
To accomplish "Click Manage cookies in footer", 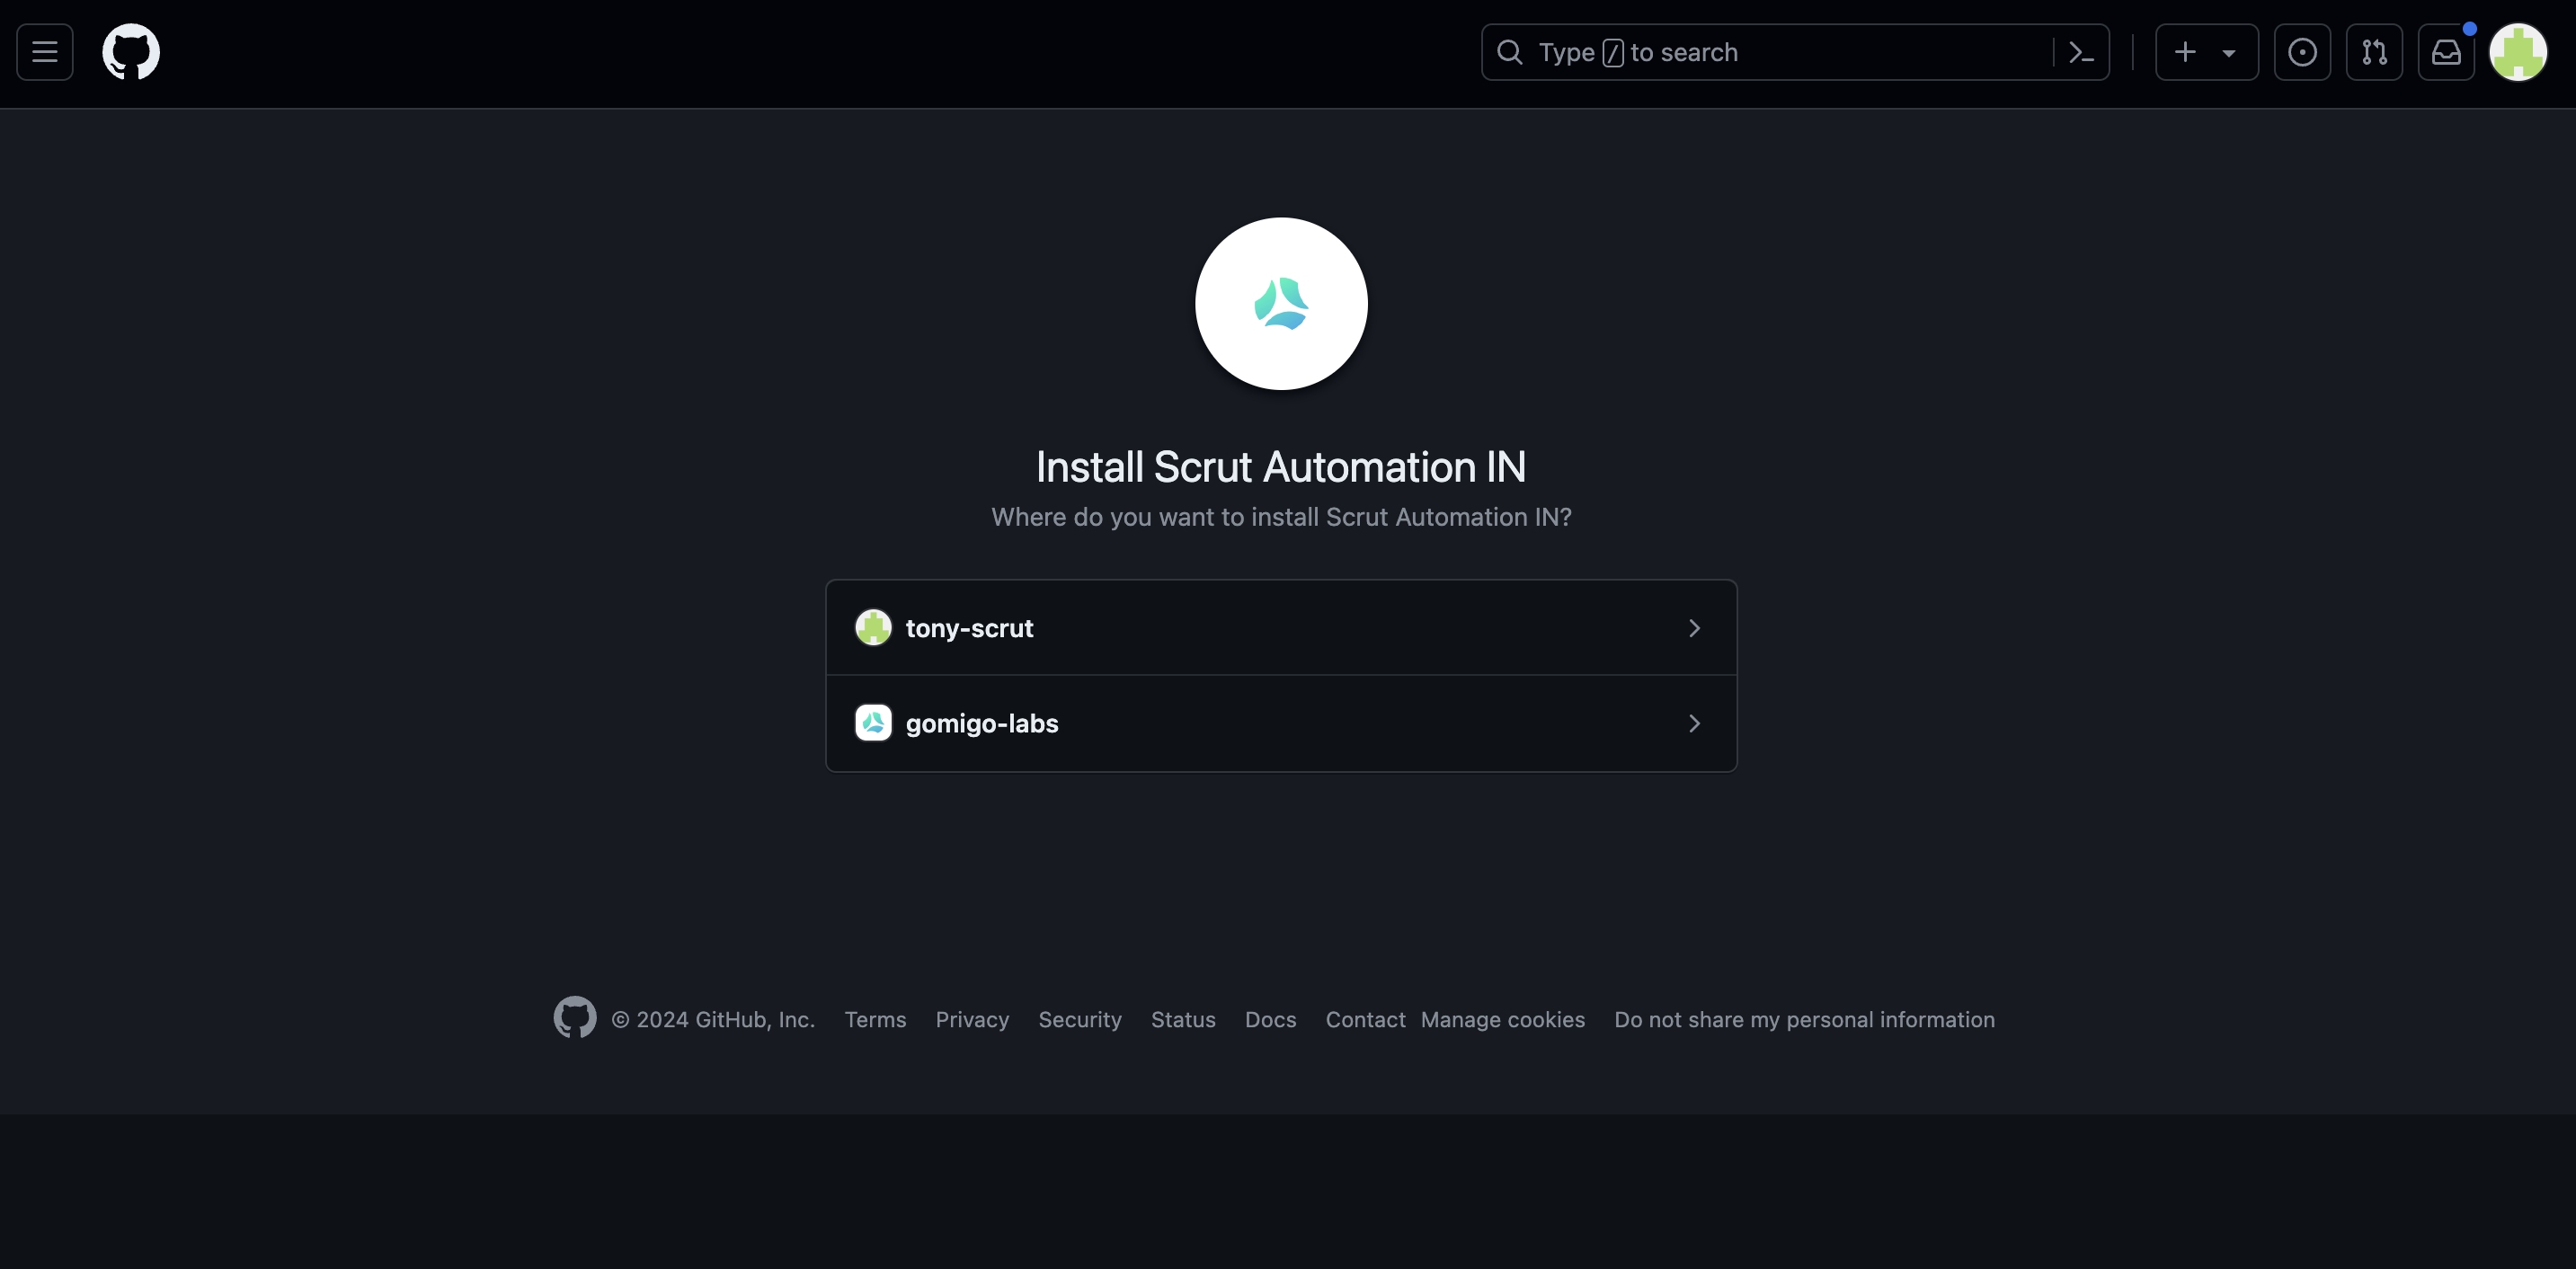I will pos(1502,1020).
